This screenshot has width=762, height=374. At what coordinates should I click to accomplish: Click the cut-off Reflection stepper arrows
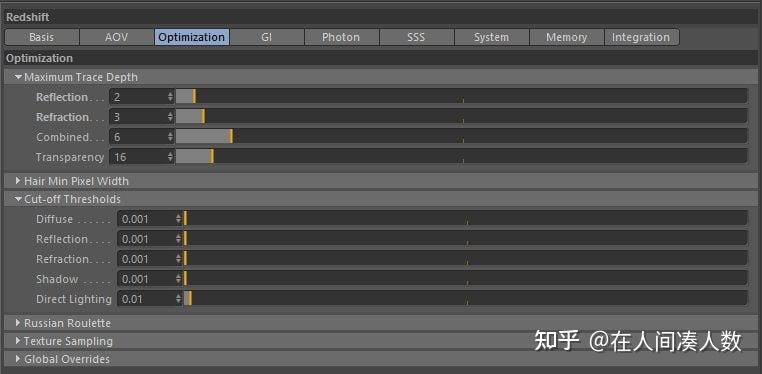(178, 238)
